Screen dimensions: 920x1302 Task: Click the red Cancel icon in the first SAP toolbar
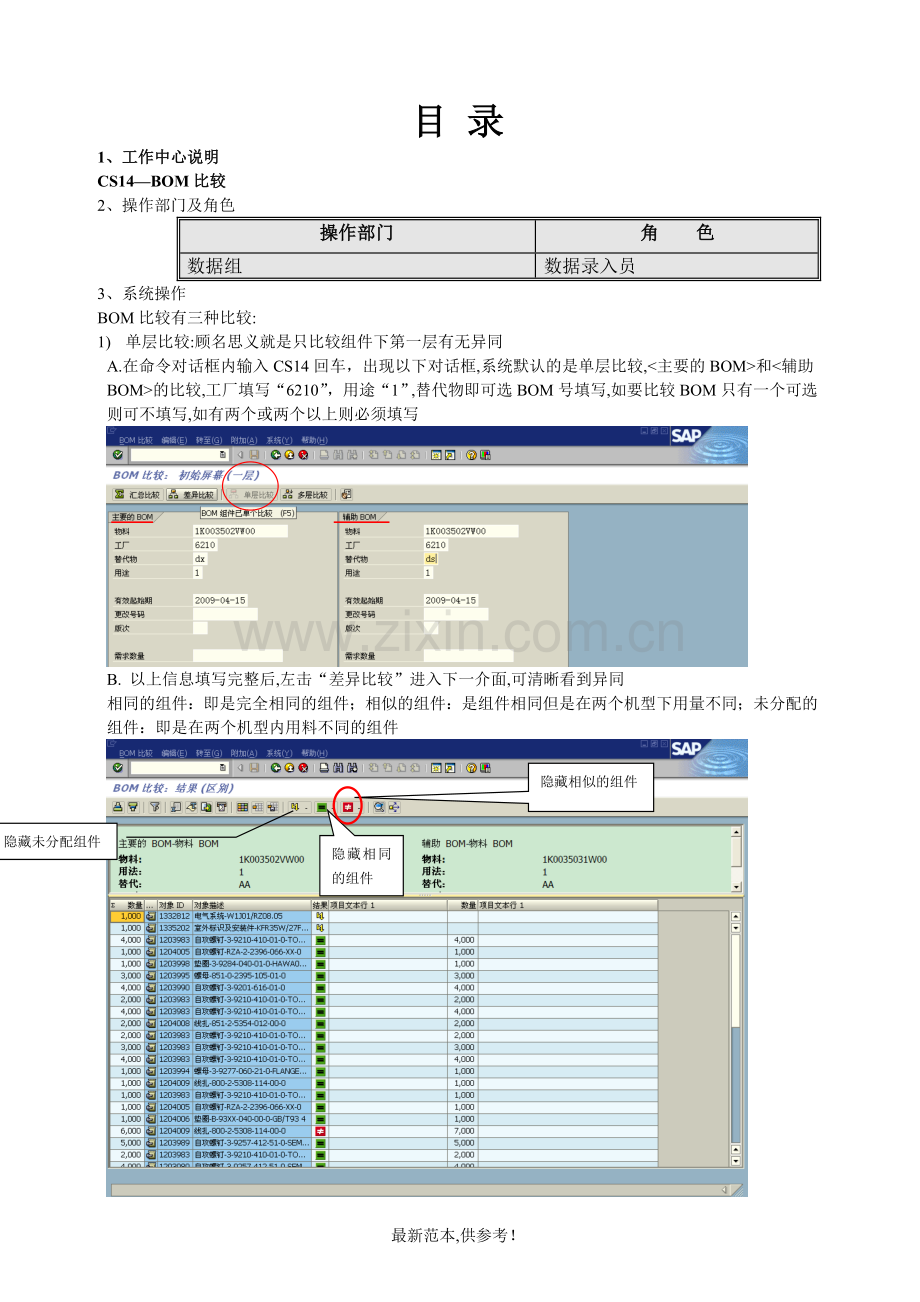[302, 454]
